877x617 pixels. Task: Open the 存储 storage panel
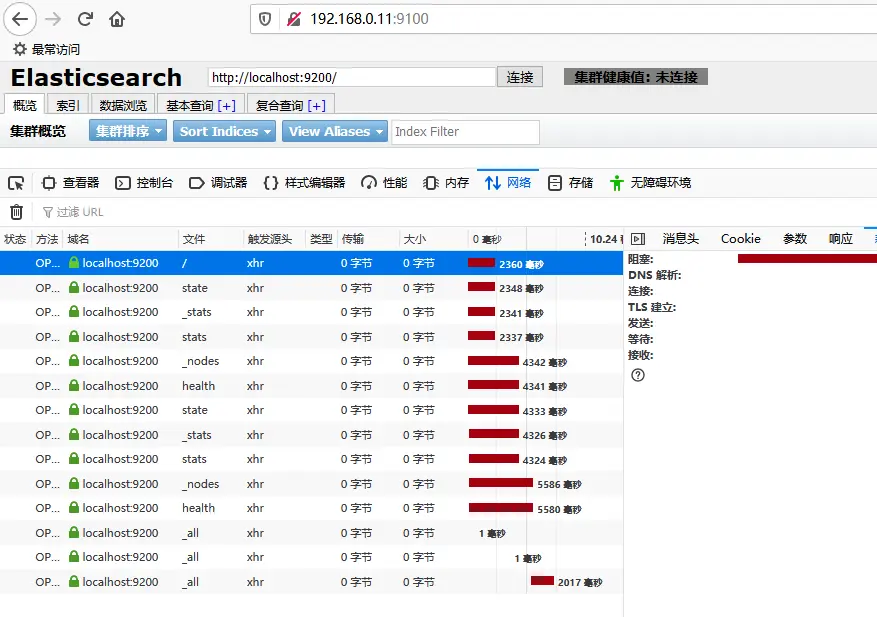coord(570,183)
